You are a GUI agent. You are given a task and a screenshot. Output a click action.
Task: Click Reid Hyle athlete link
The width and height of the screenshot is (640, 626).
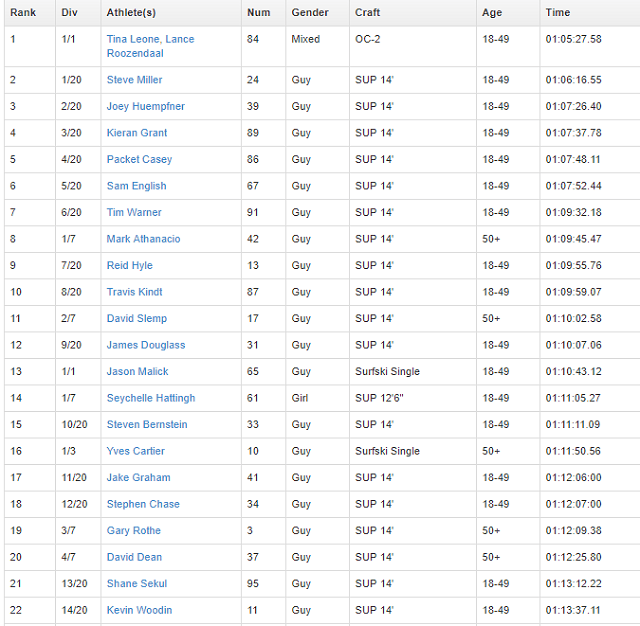[x=130, y=265]
